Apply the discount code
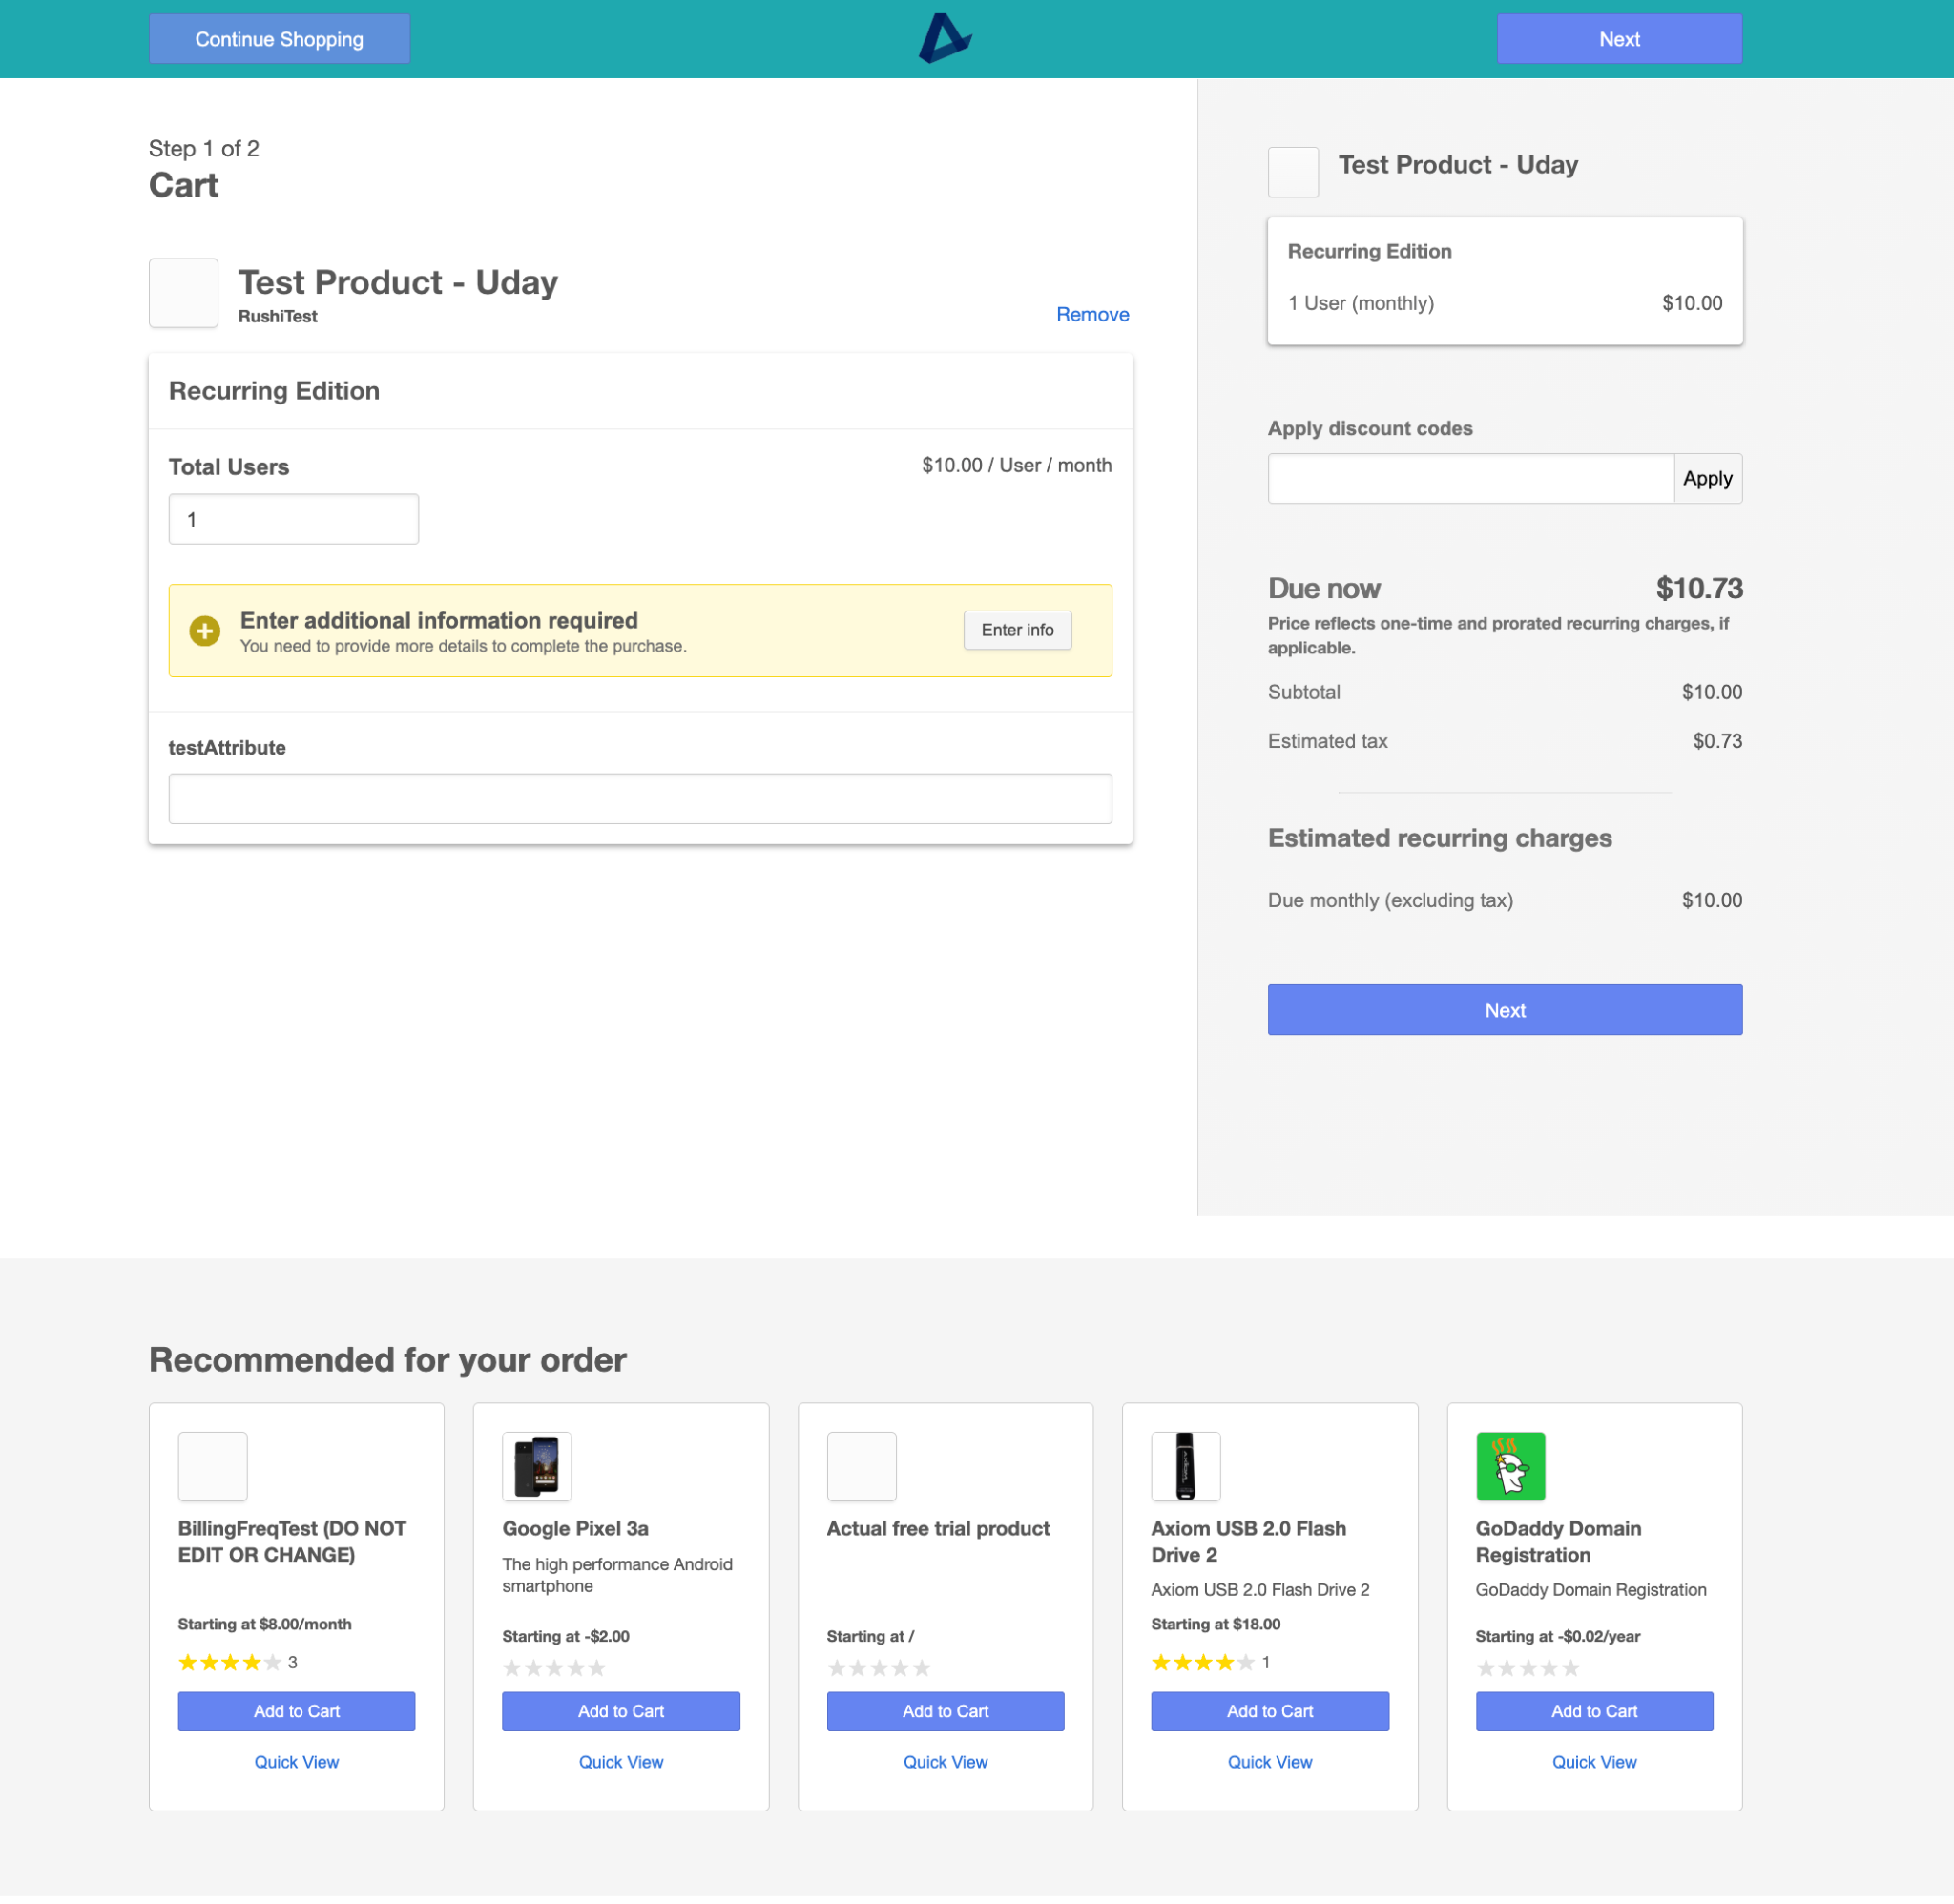This screenshot has width=1954, height=1904. [1707, 479]
